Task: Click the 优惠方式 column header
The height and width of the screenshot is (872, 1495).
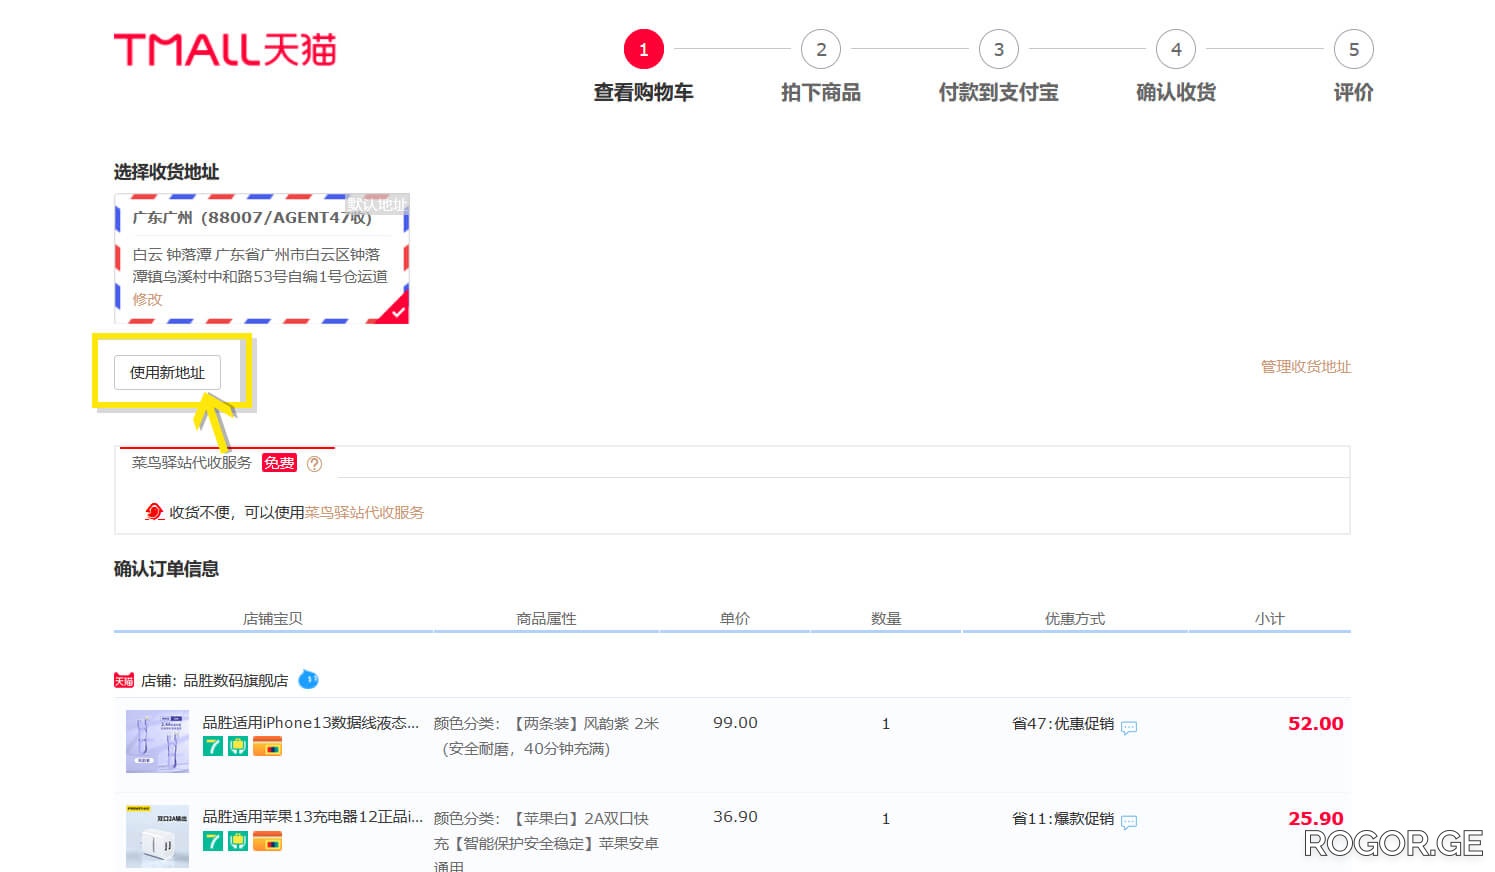Action: click(1075, 619)
